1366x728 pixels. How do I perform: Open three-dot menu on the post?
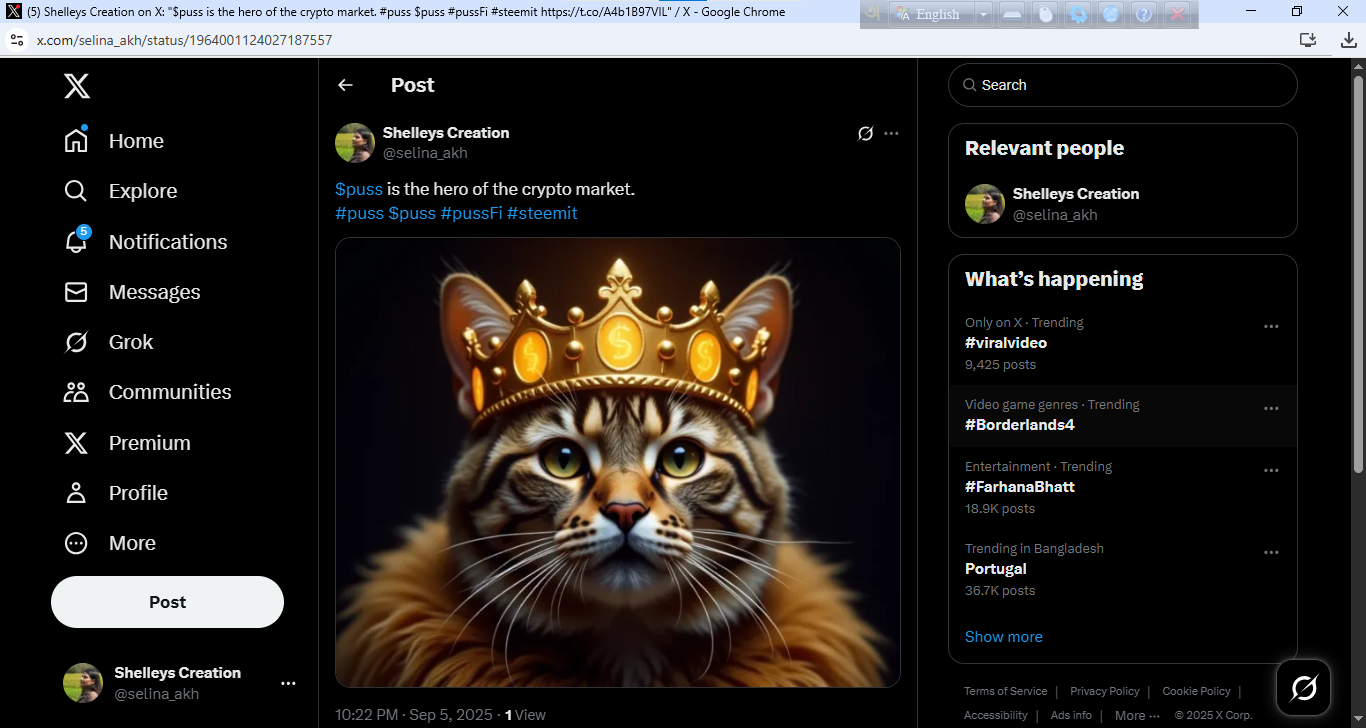[x=891, y=133]
